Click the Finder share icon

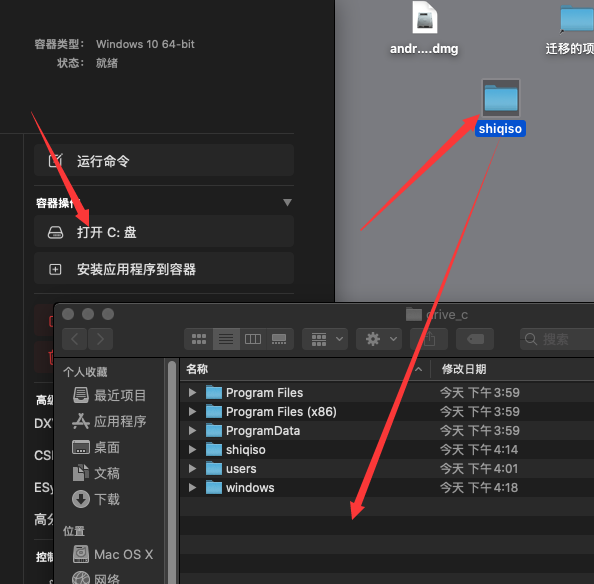click(x=429, y=339)
